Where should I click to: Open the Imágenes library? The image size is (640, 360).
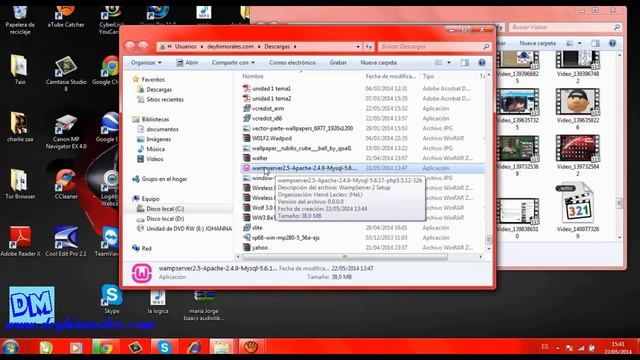[159, 139]
